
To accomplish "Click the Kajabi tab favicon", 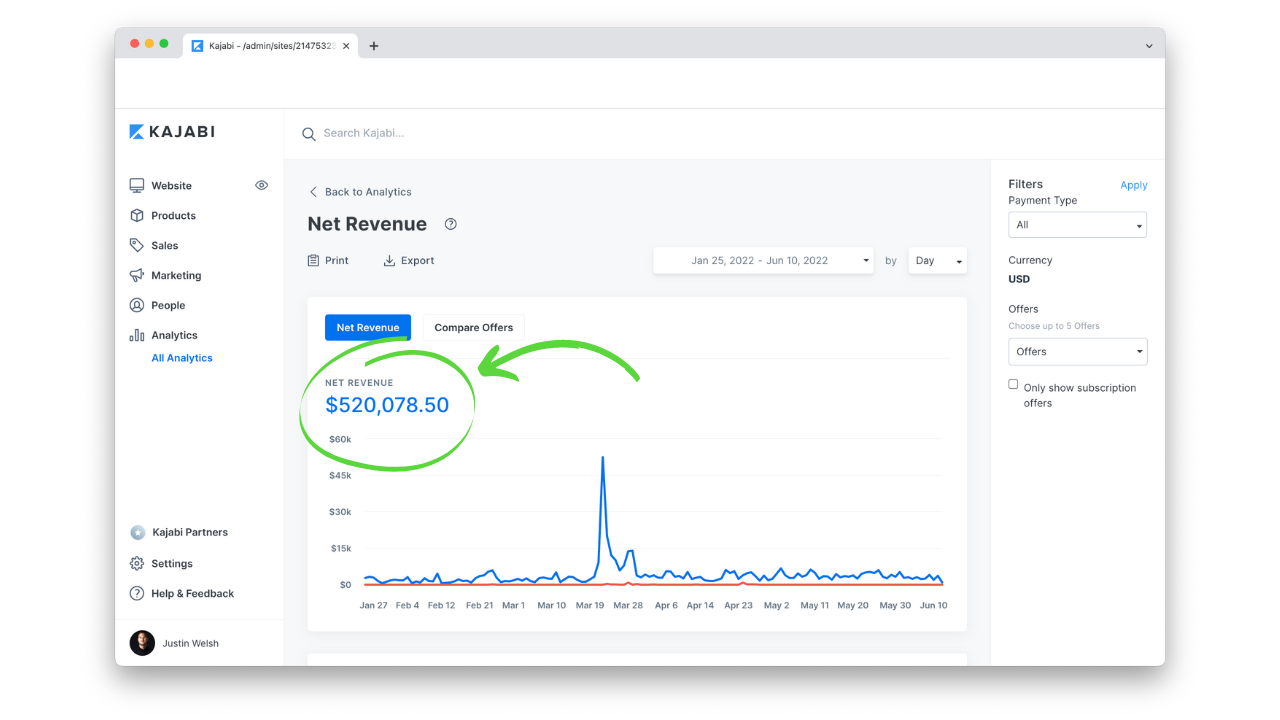I will click(x=198, y=45).
